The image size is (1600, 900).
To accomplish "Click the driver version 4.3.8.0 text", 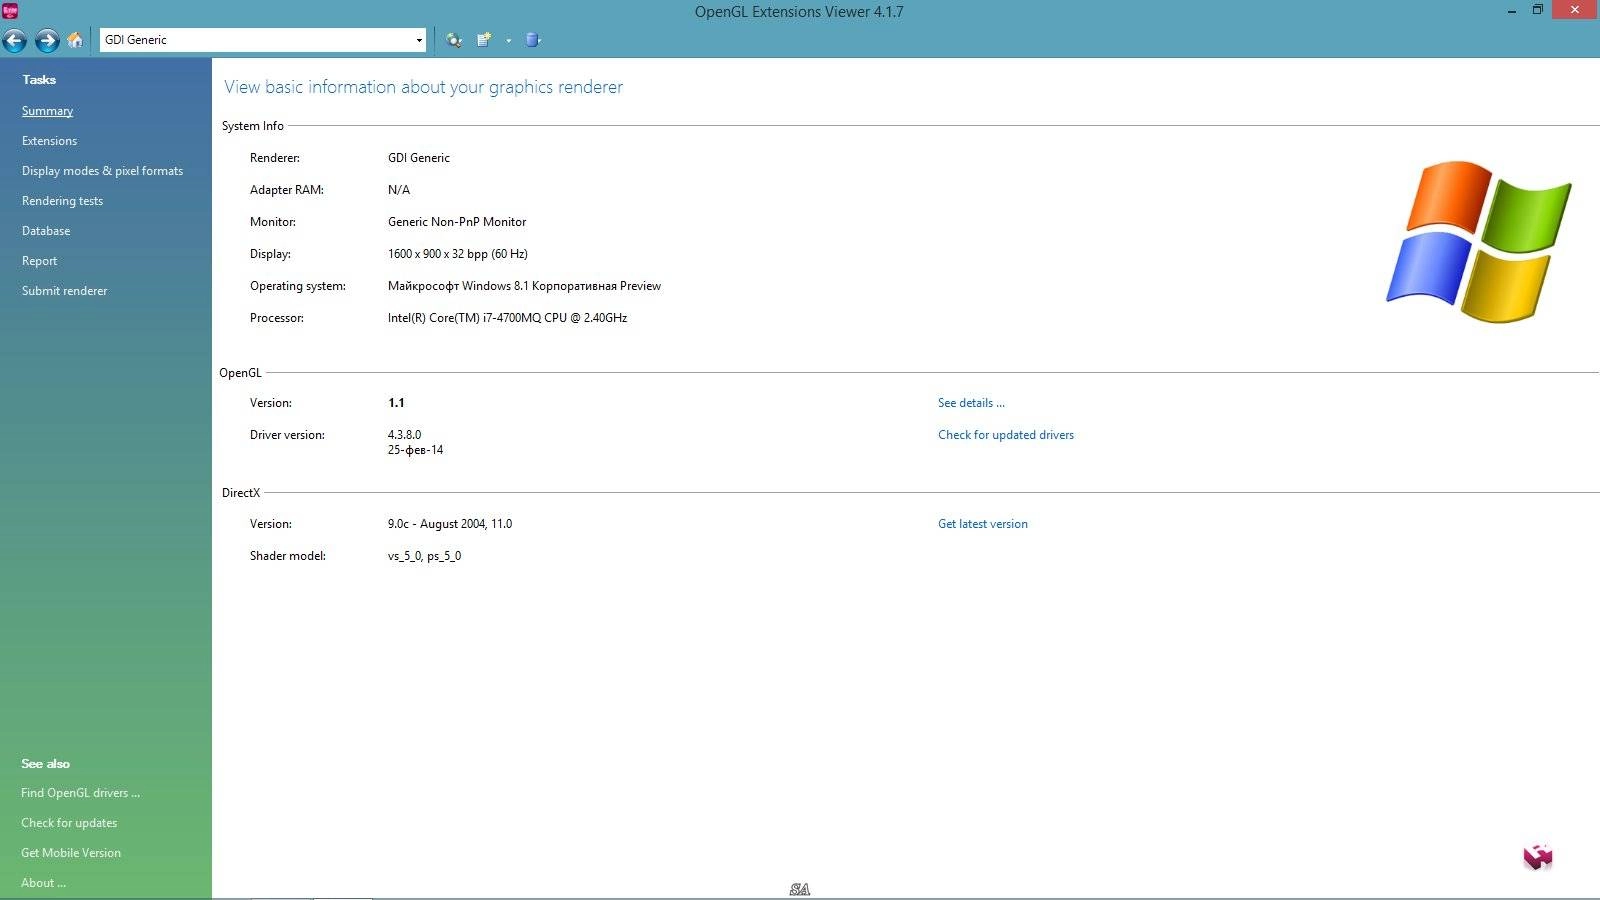I will [x=404, y=435].
